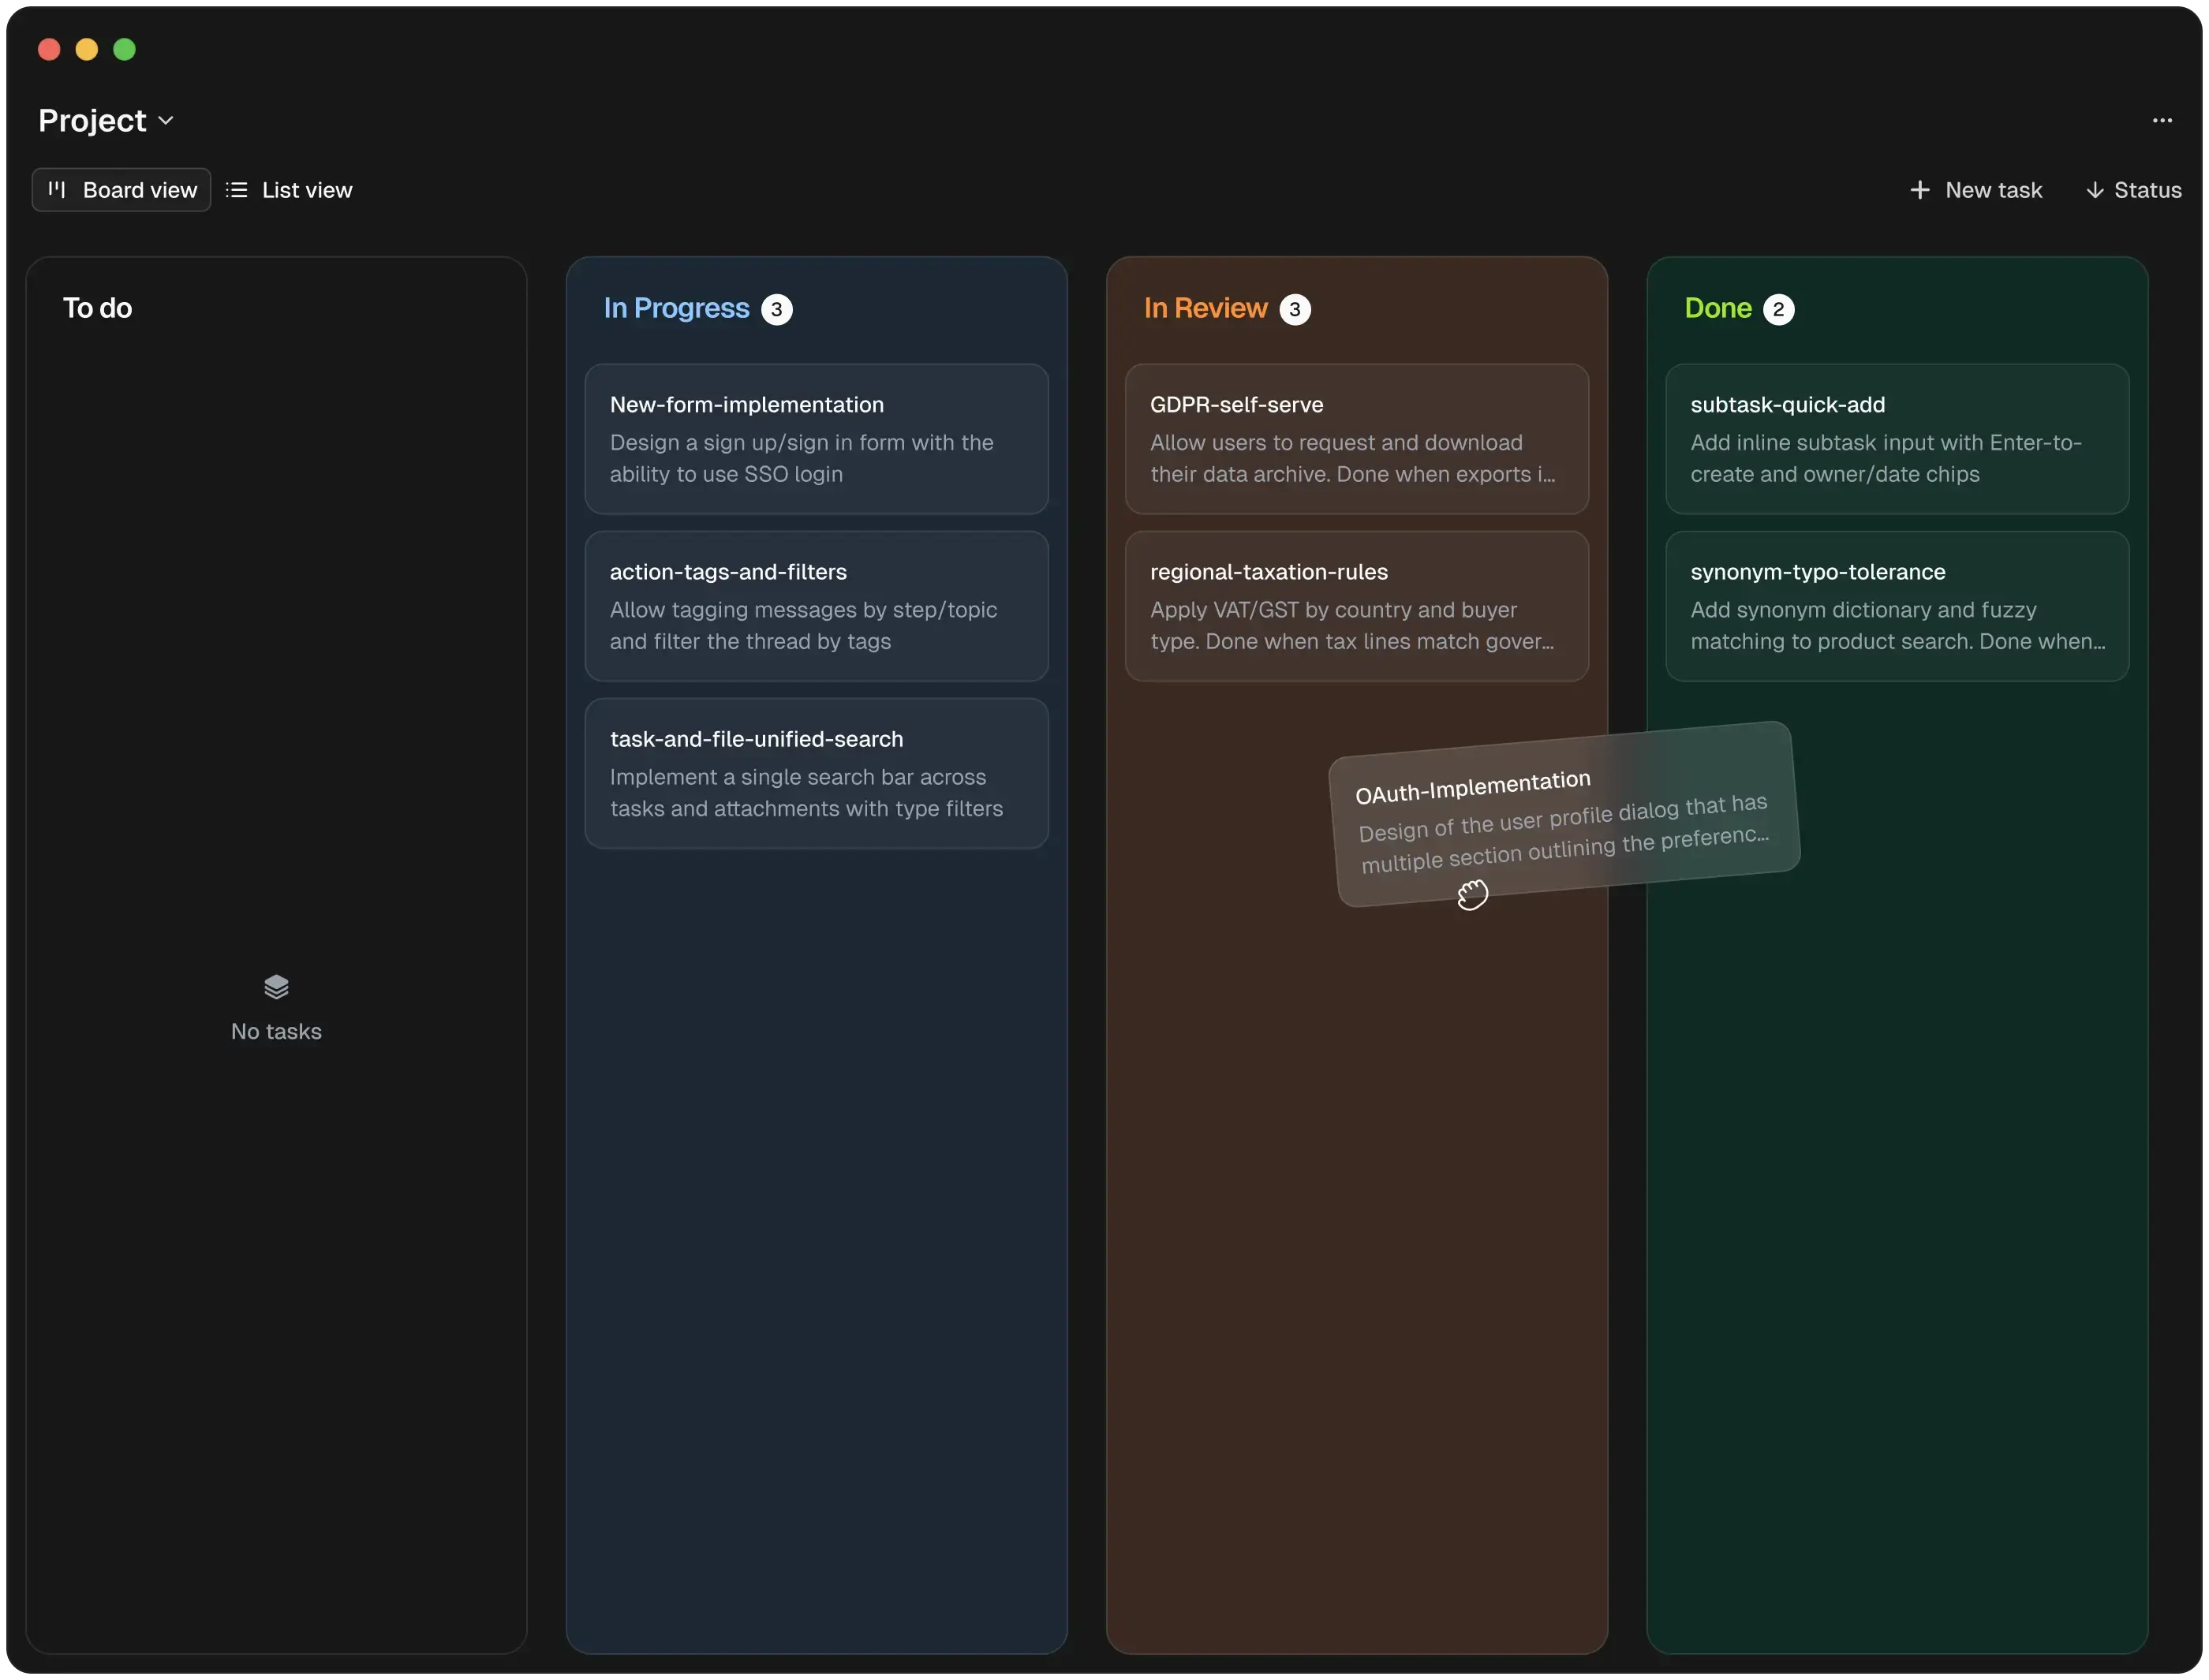Click the Done count badge showing 2

(x=1779, y=308)
